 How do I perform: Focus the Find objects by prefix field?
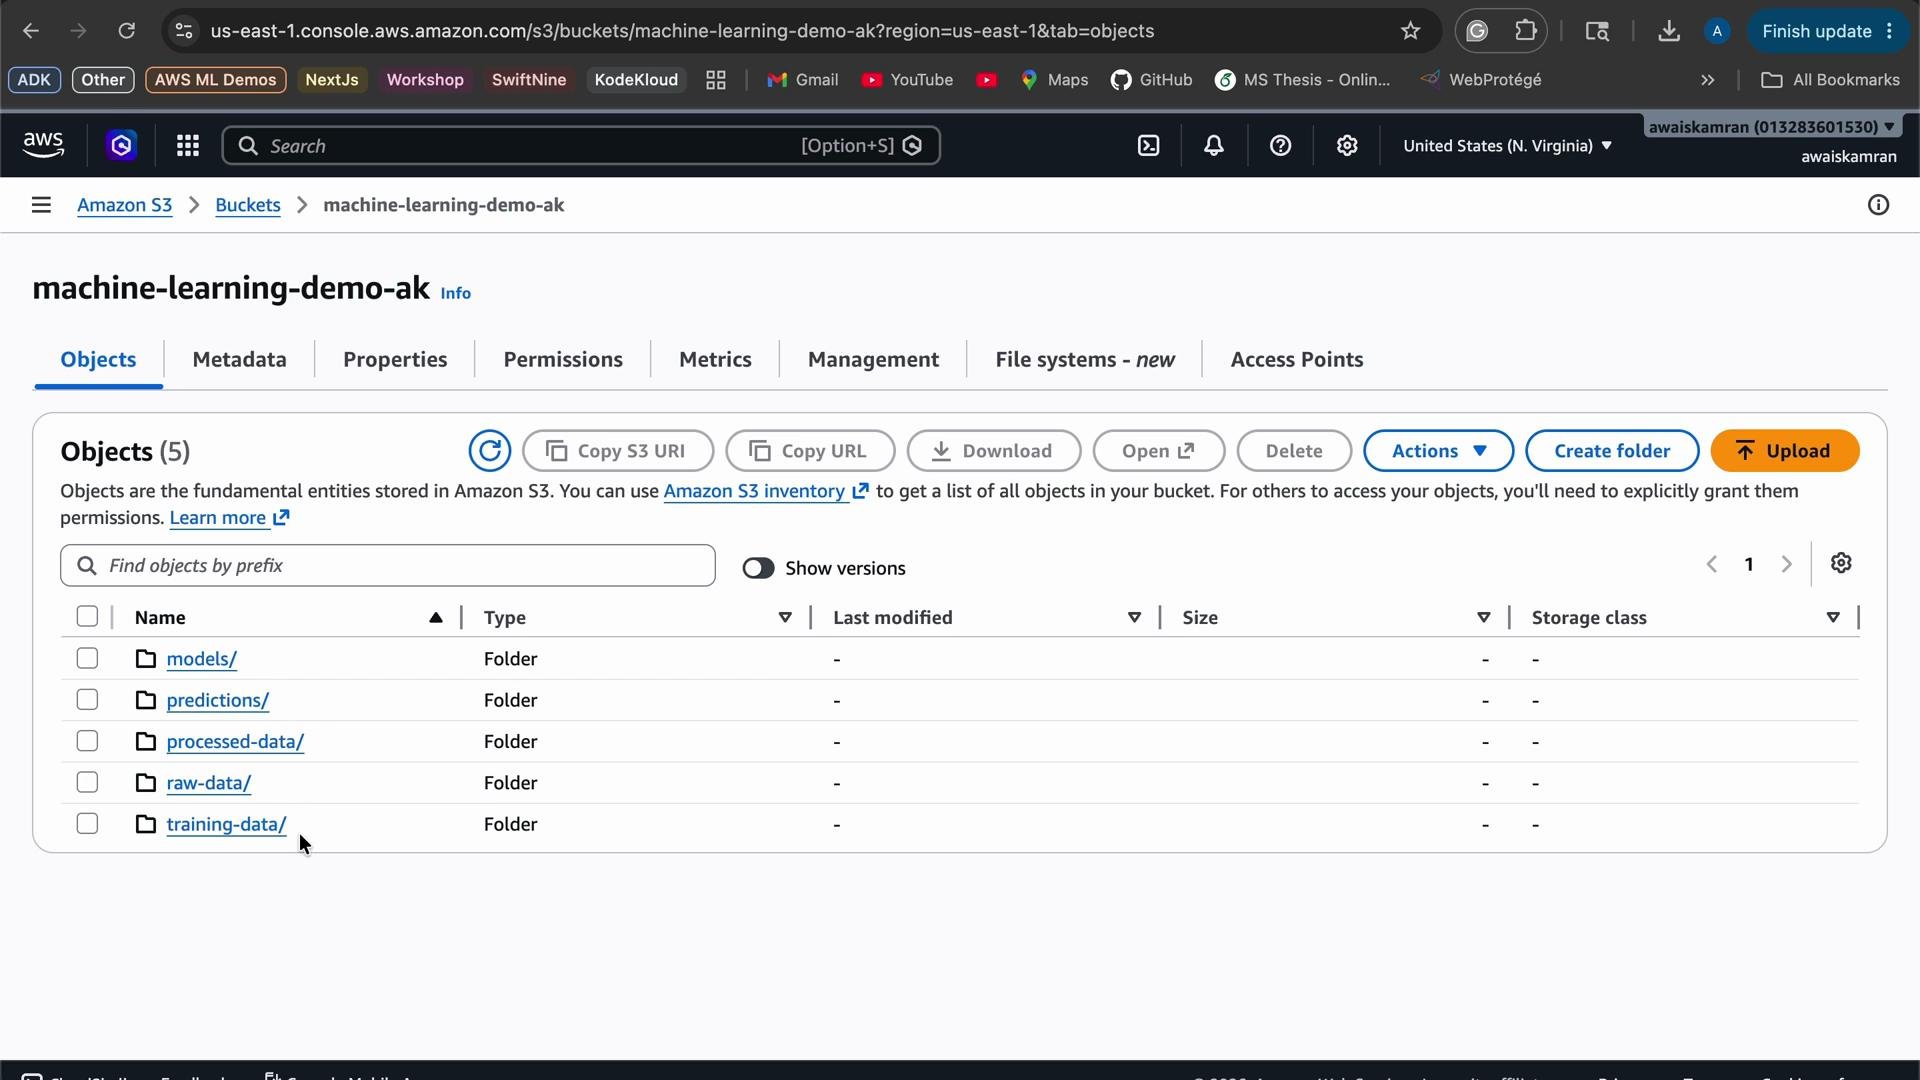(x=388, y=566)
